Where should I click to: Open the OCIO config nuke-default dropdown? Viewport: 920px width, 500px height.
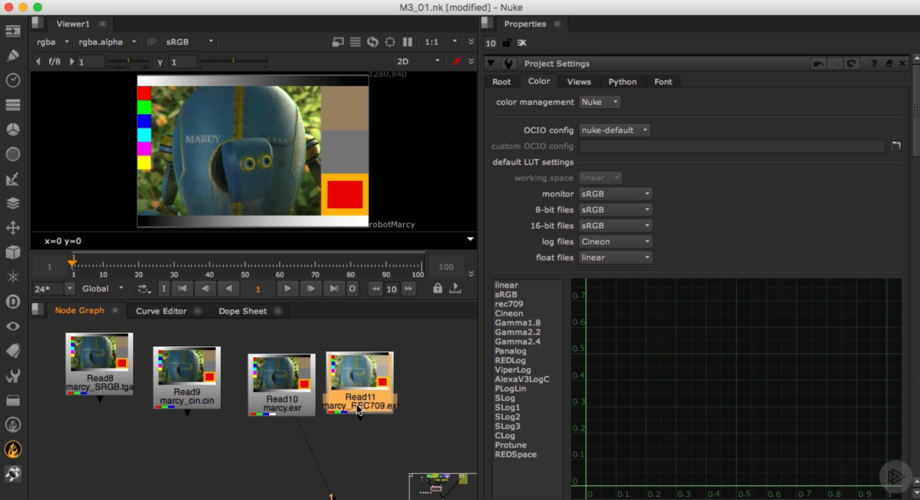tap(614, 130)
